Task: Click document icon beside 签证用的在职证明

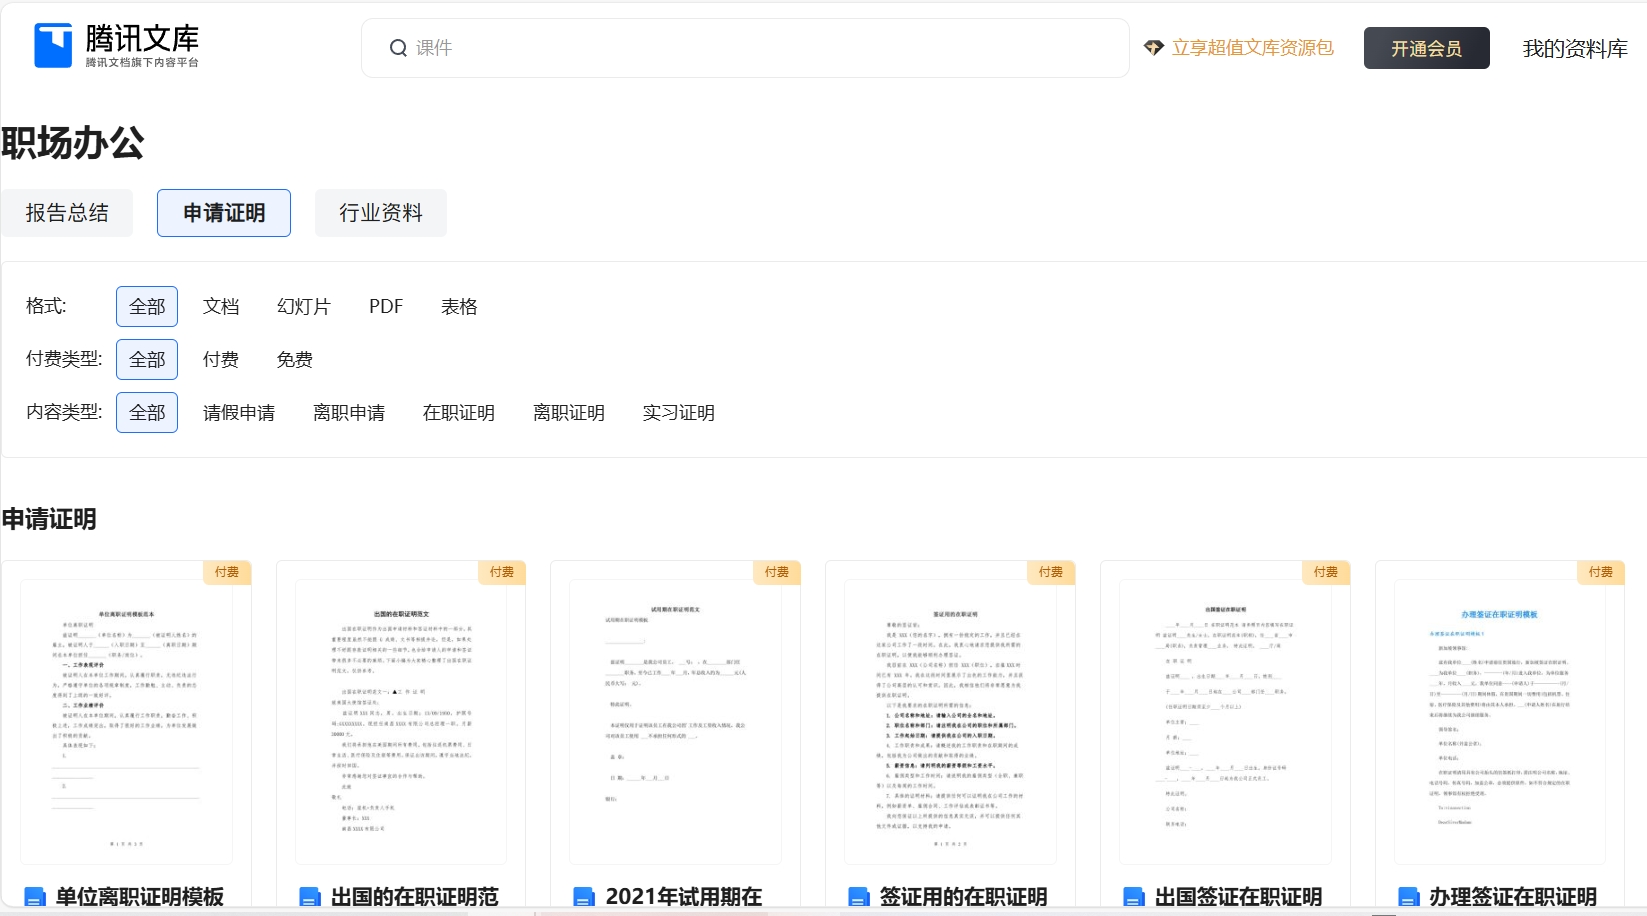Action: coord(859,897)
